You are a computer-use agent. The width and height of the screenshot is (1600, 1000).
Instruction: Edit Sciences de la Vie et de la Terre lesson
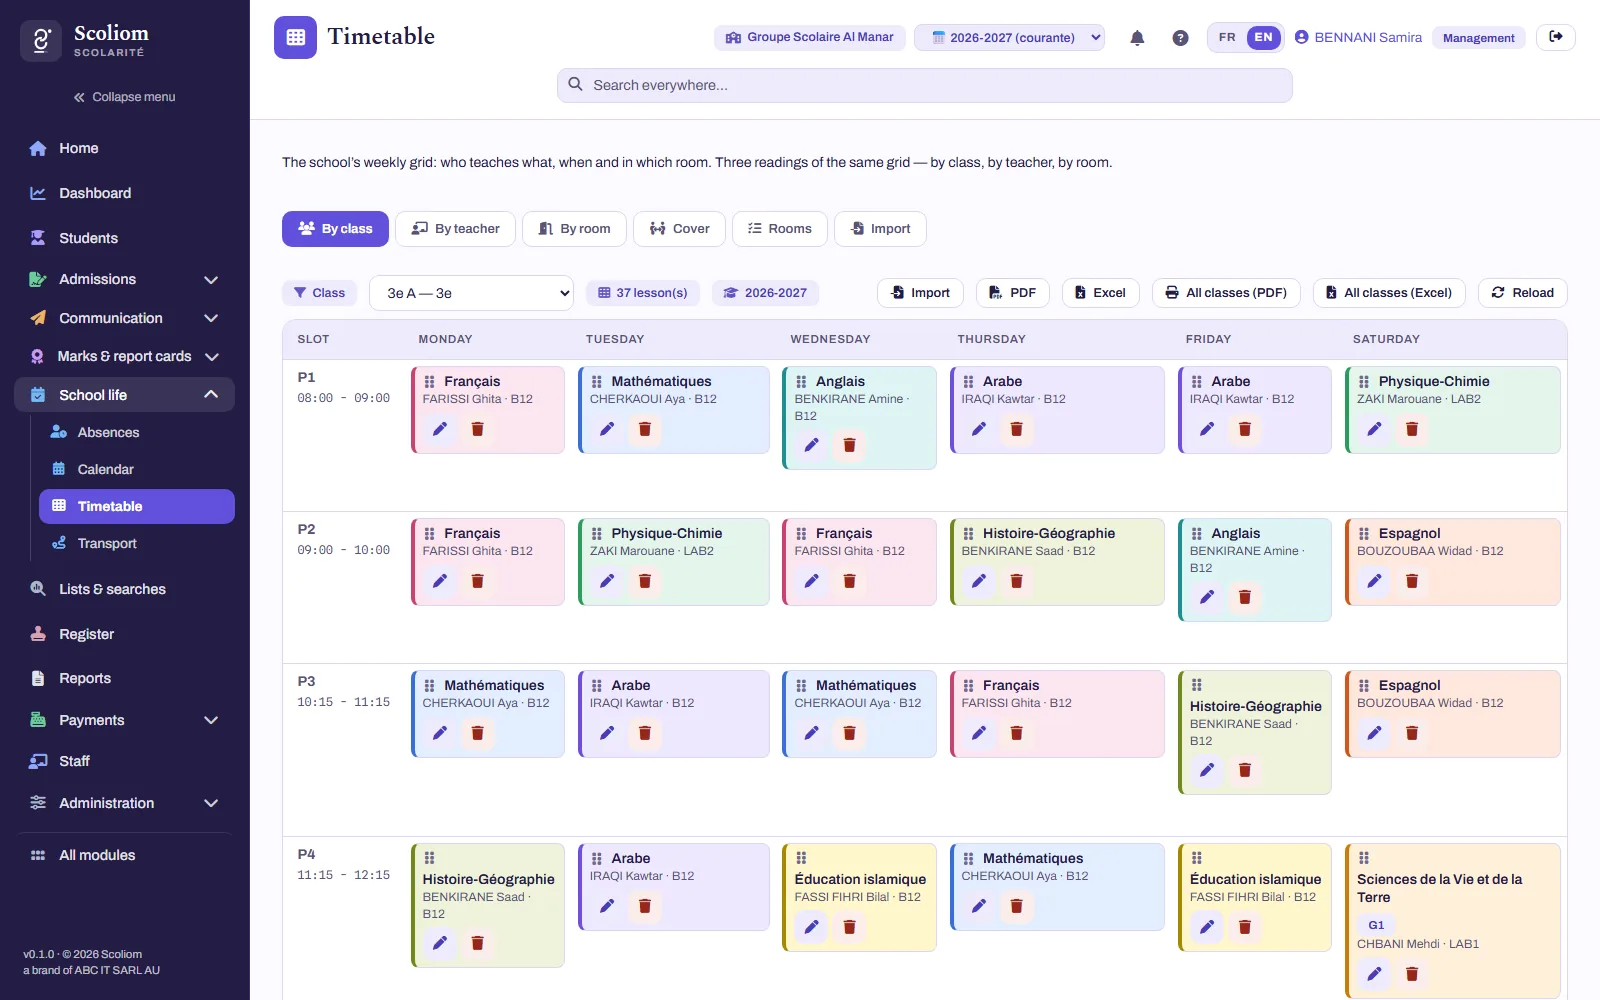click(x=1374, y=974)
